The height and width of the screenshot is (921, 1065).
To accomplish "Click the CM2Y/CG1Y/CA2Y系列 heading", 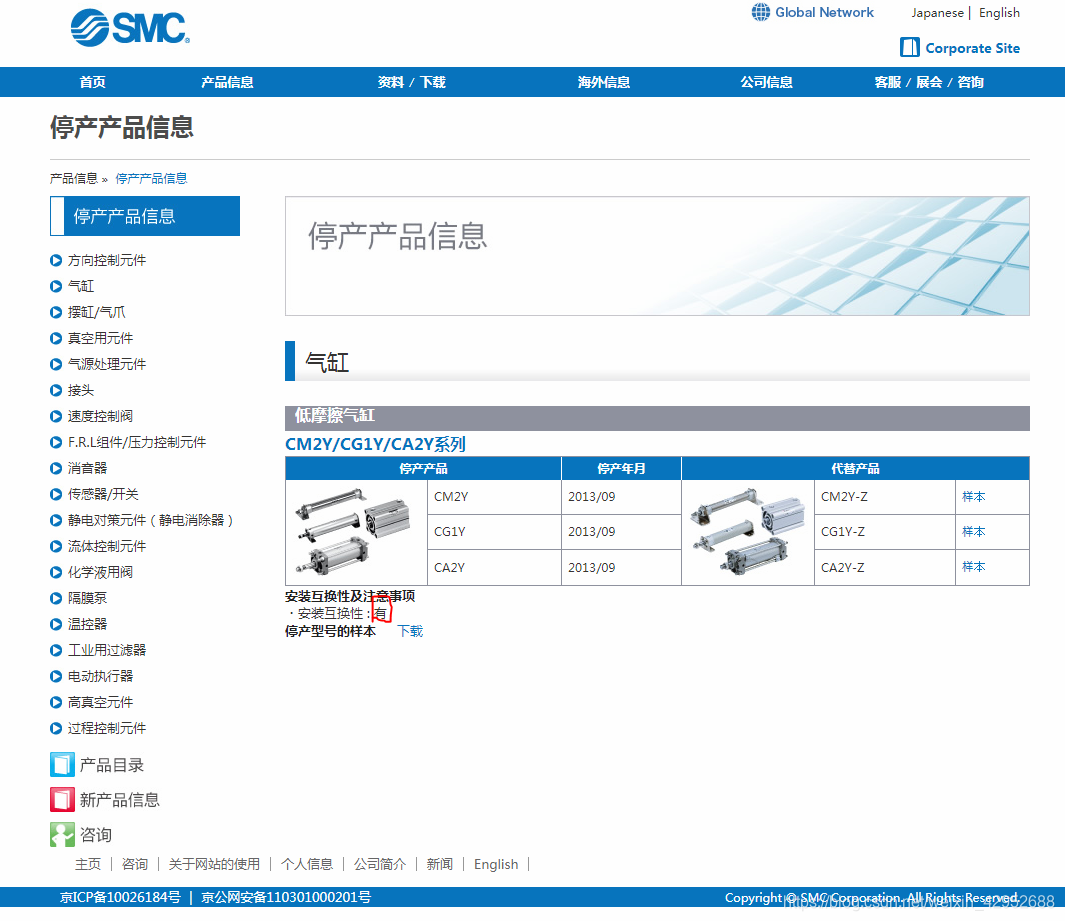I will click(x=375, y=444).
